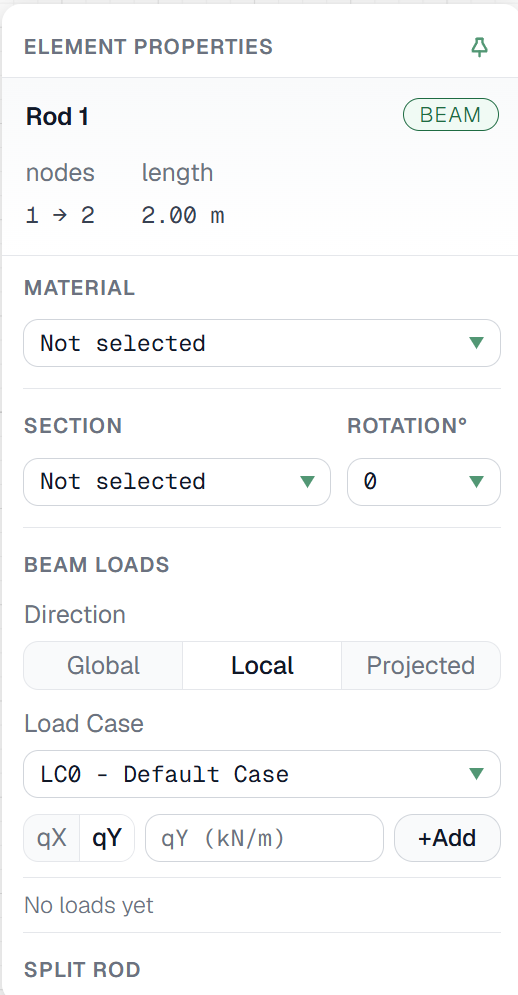This screenshot has height=995, width=518.
Task: Click the Material dropdown green arrow
Action: 476,343
